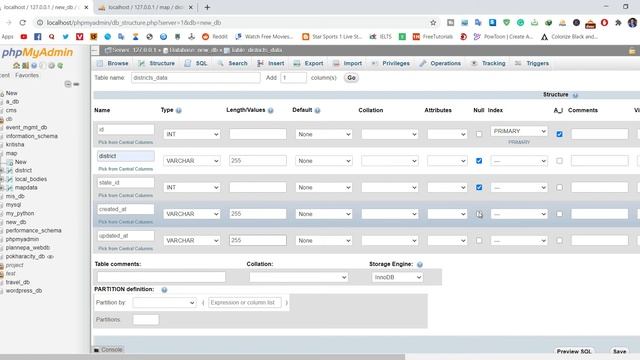640x360 pixels.
Task: Check Null for created_at column
Action: (x=479, y=214)
